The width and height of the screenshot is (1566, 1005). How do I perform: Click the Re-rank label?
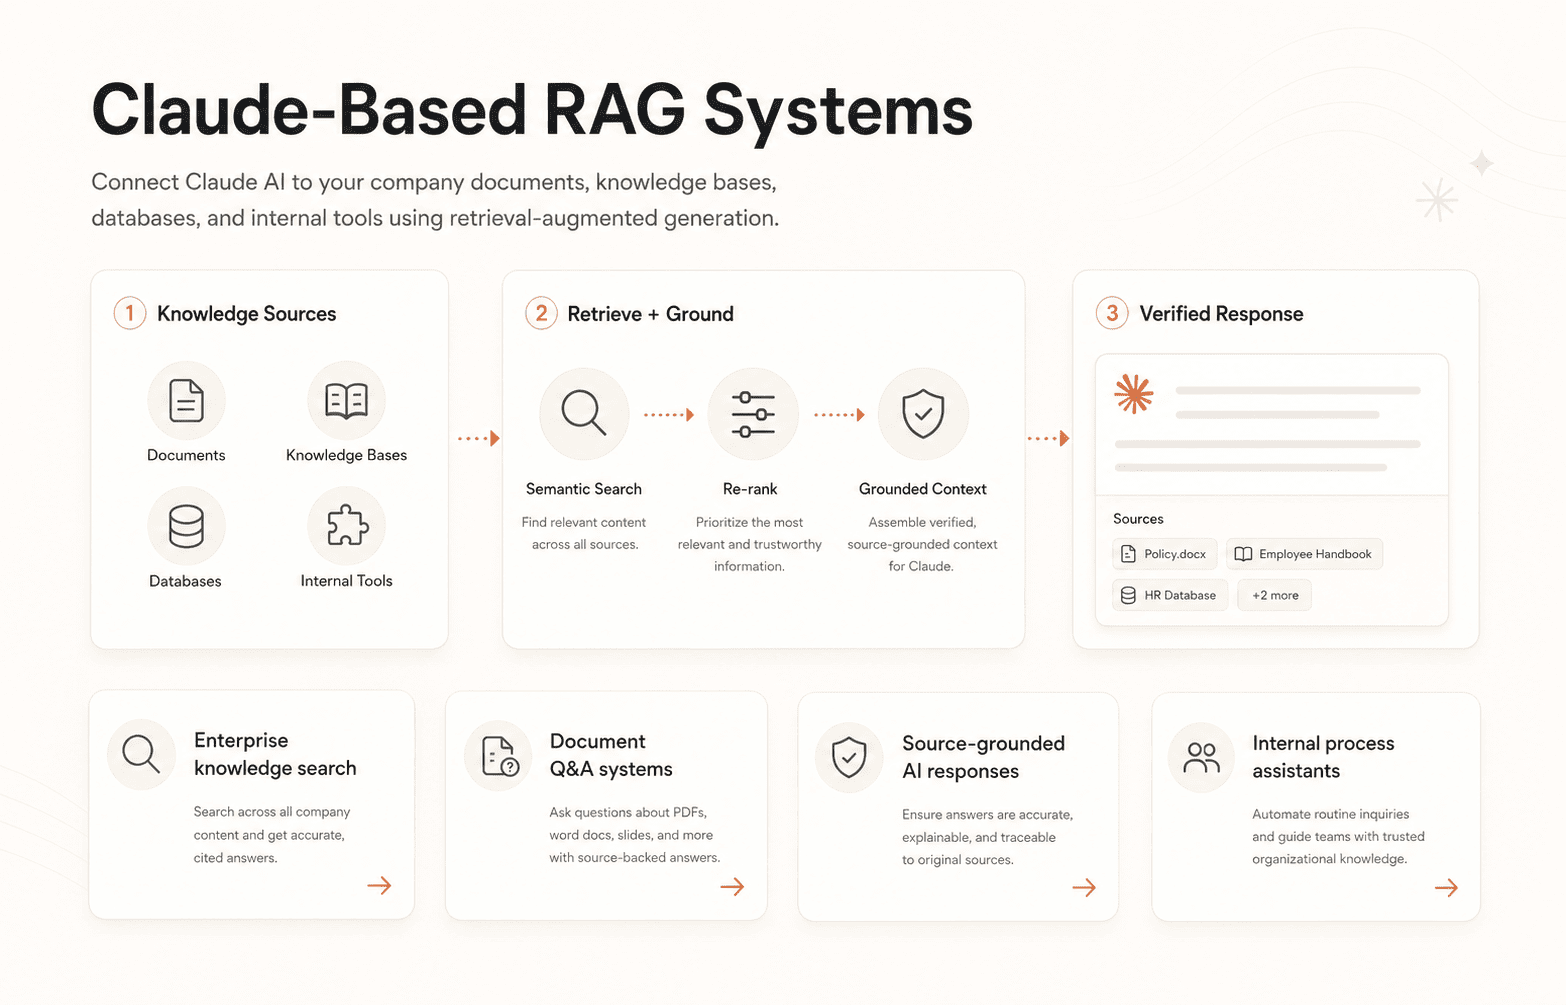tap(750, 489)
